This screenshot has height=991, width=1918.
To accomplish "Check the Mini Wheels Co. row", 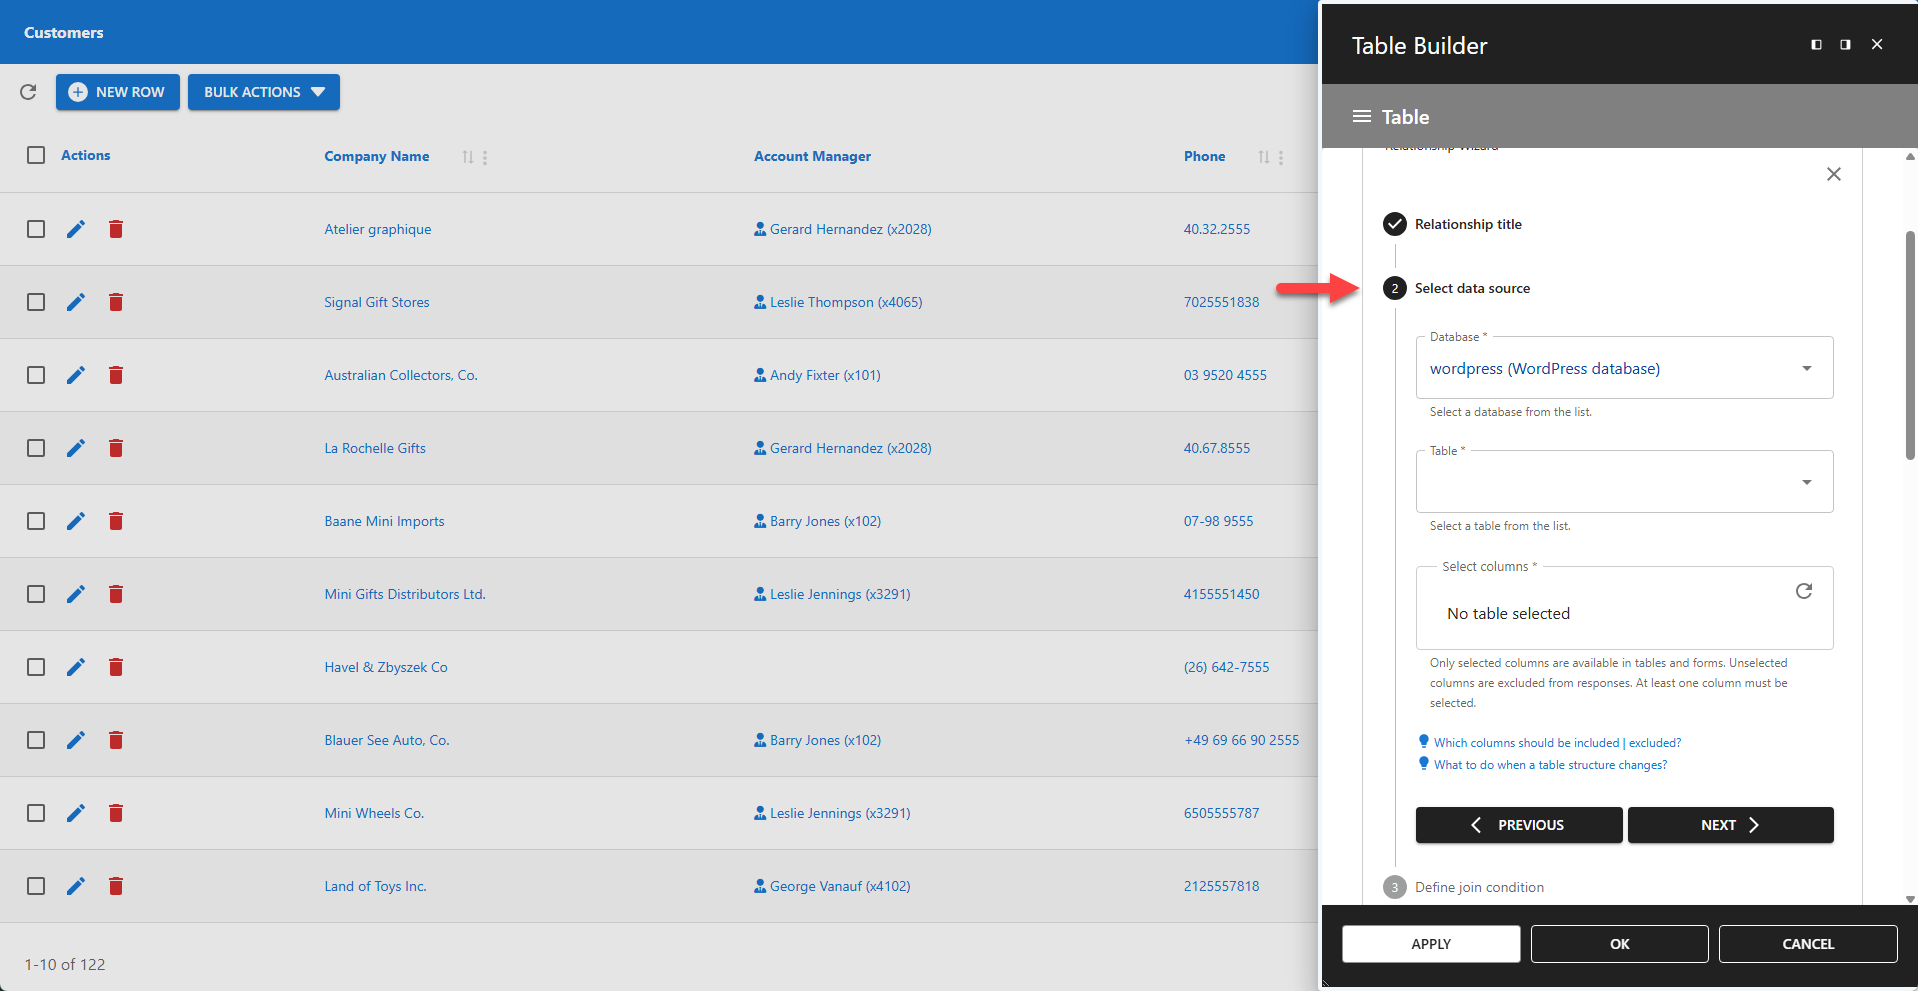I will click(x=36, y=813).
